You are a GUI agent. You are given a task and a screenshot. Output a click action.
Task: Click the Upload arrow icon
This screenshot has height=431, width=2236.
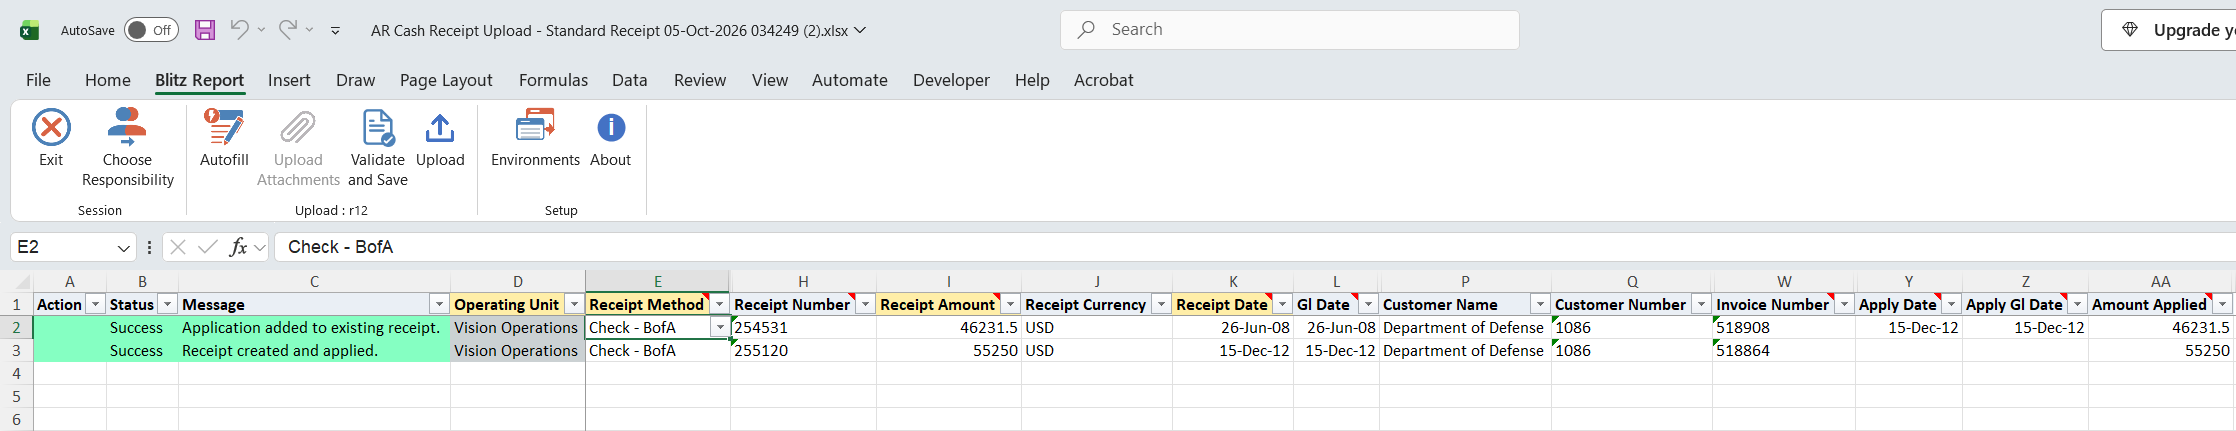pos(440,128)
